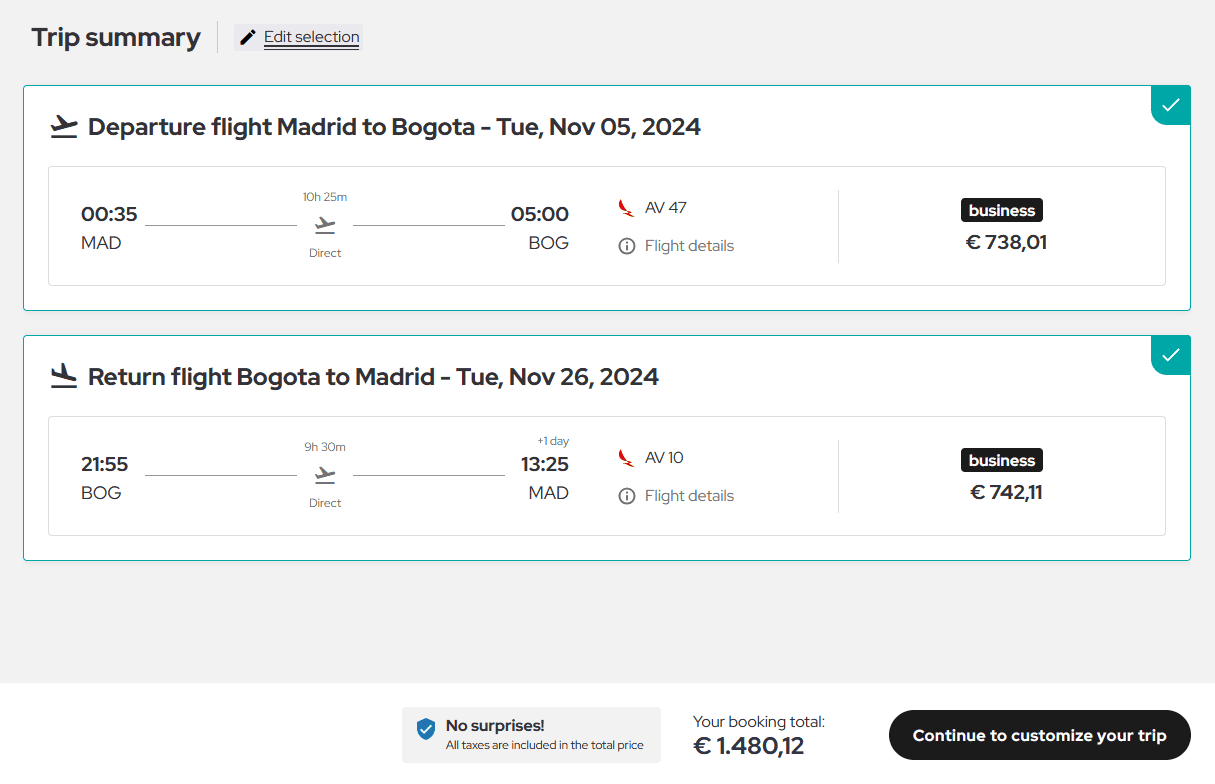Click the info icon for flight AV 10
This screenshot has height=784, width=1215.
[627, 496]
